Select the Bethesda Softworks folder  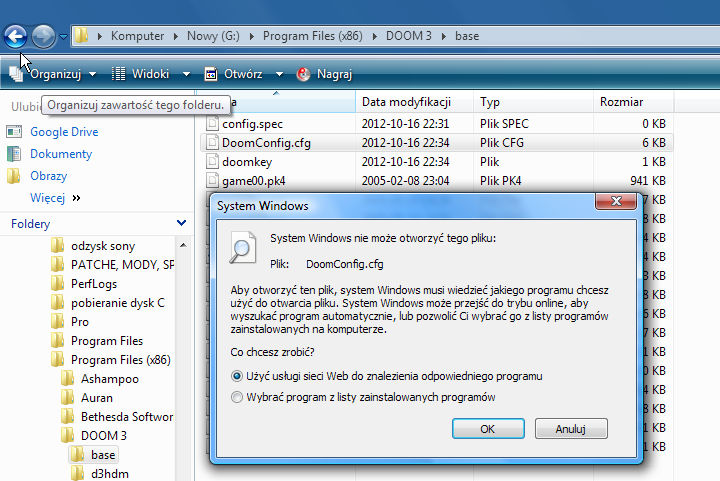pyautogui.click(x=127, y=417)
